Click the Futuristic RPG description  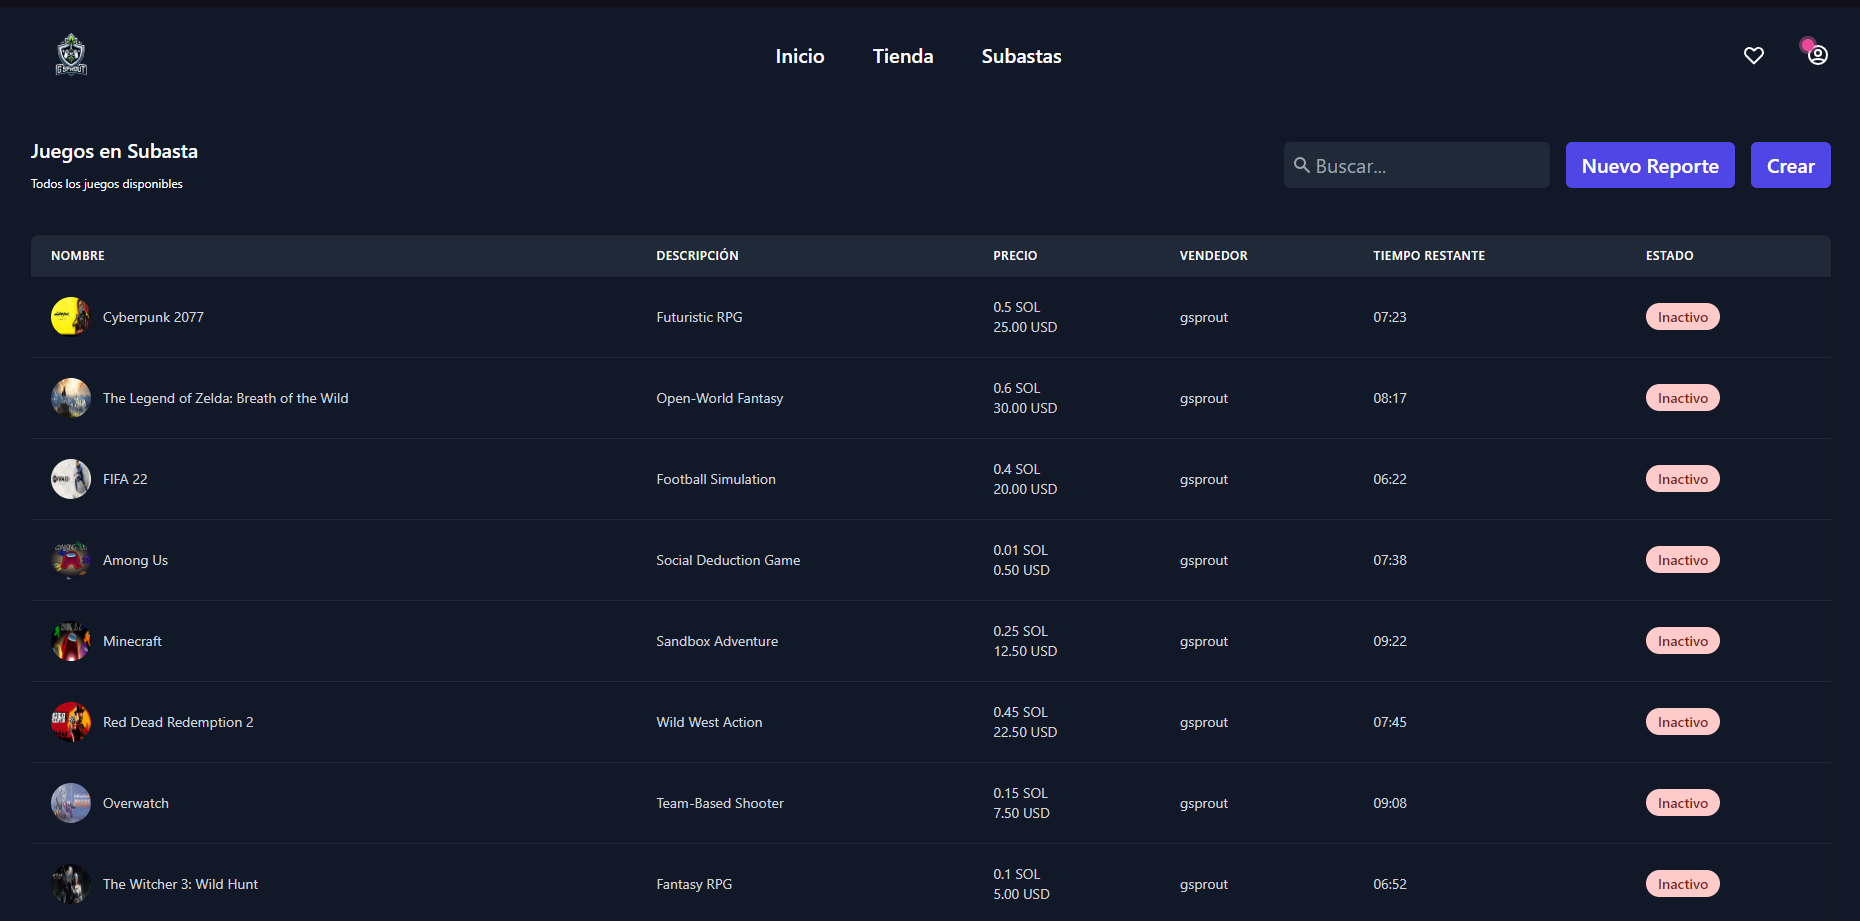click(x=699, y=317)
